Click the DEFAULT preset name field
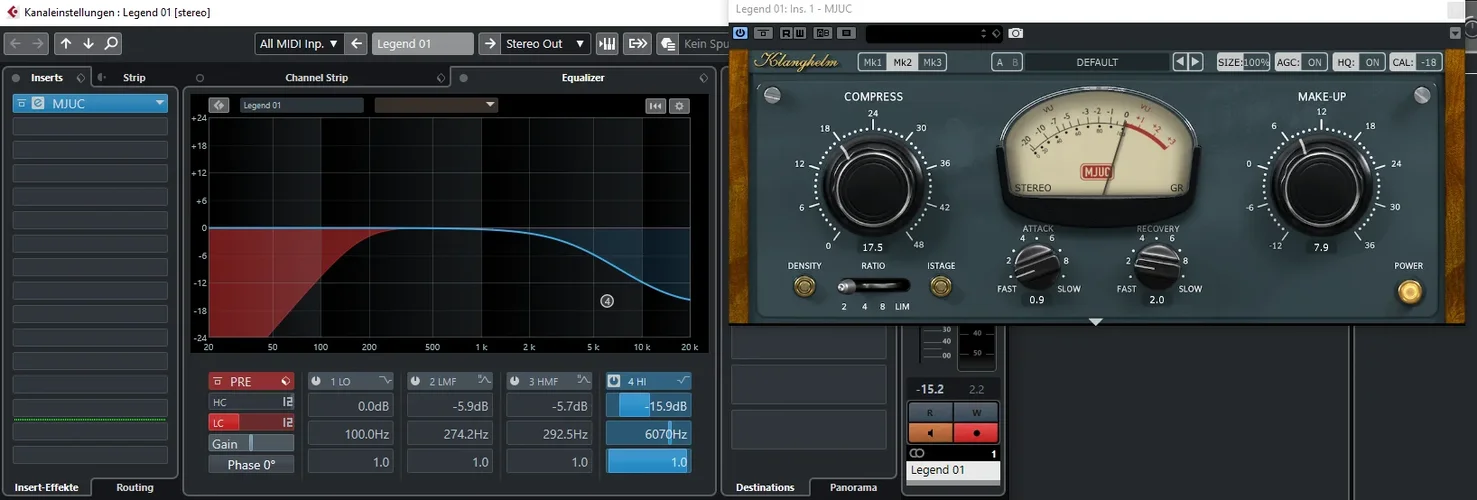1477x500 pixels. 1097,62
